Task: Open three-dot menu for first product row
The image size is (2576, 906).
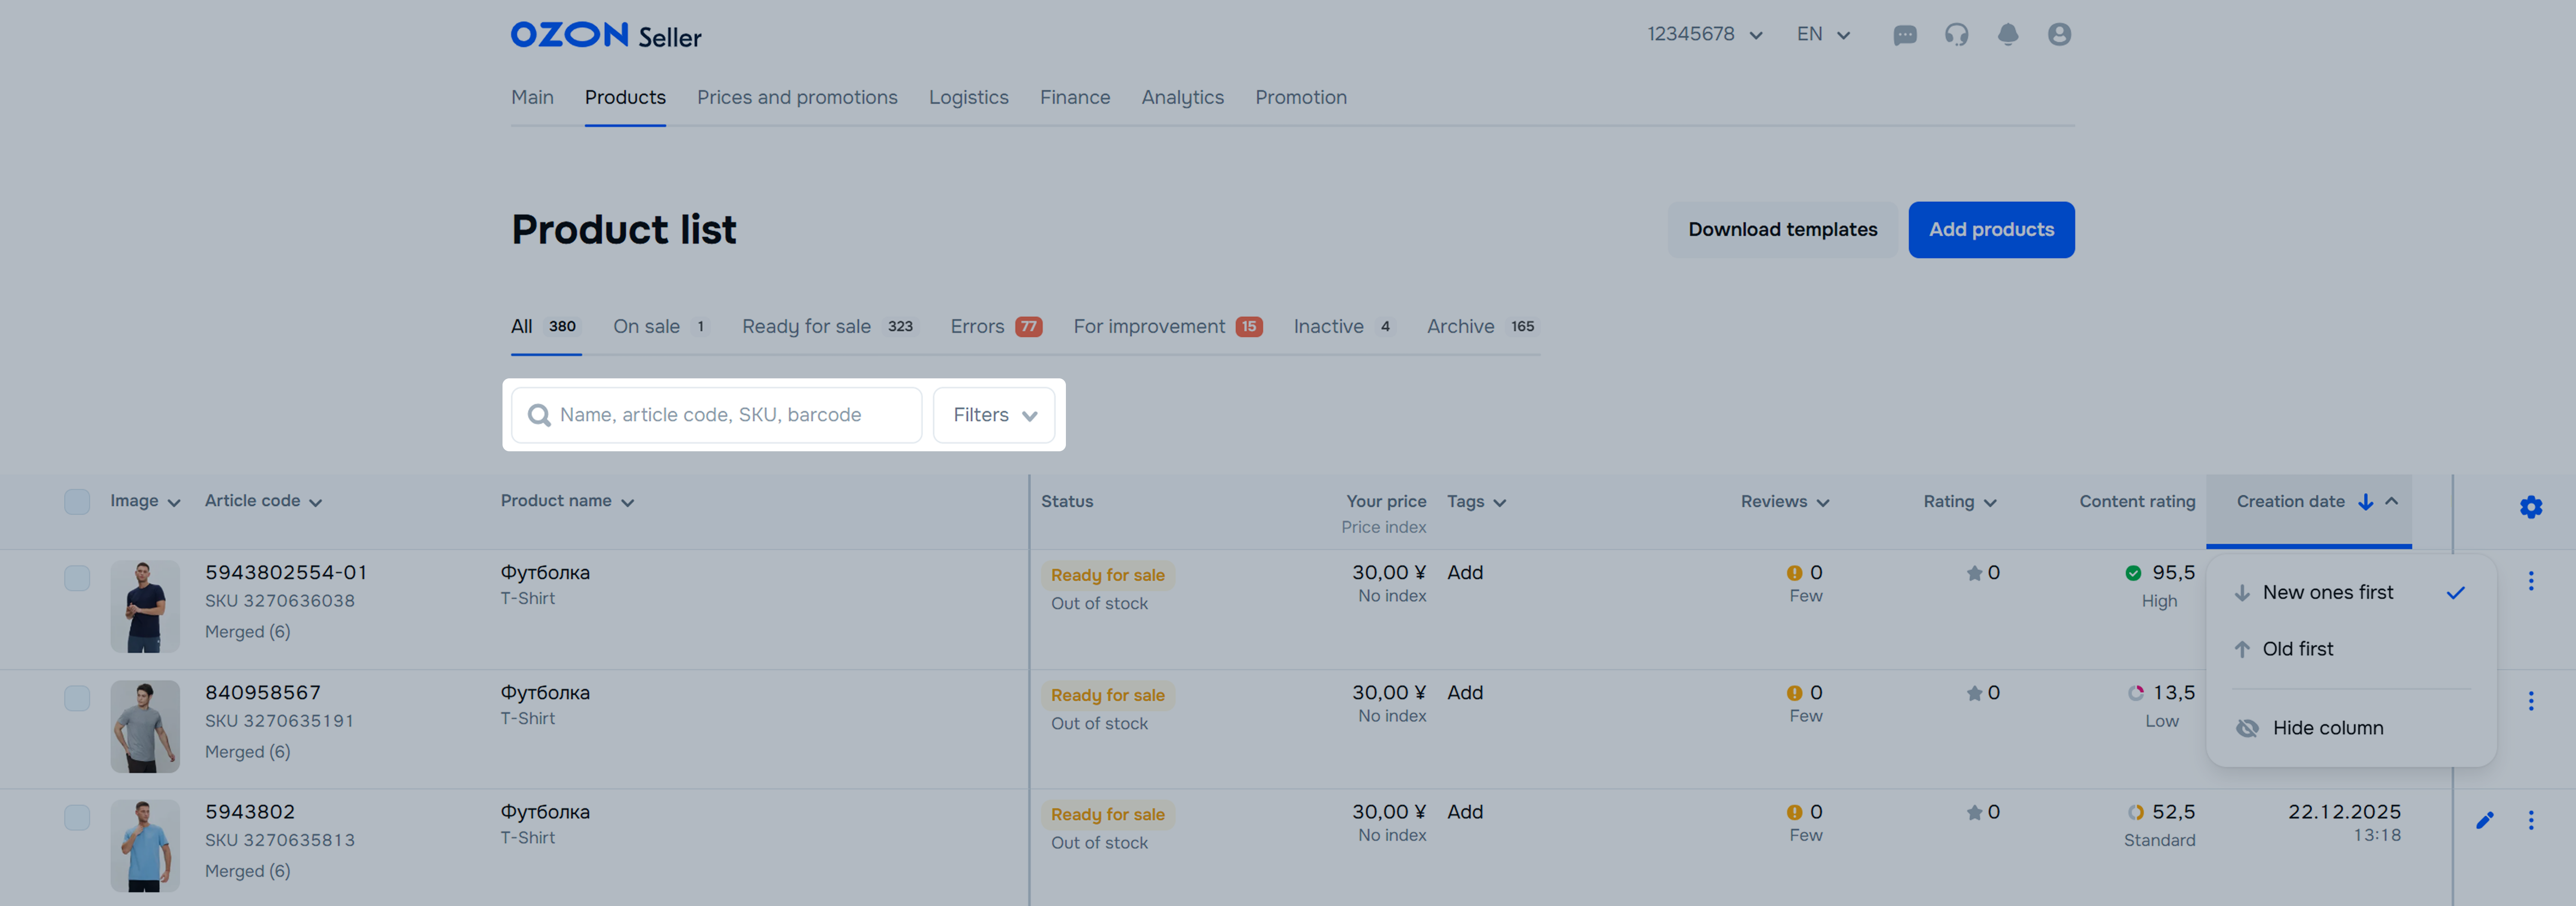Action: (2531, 581)
